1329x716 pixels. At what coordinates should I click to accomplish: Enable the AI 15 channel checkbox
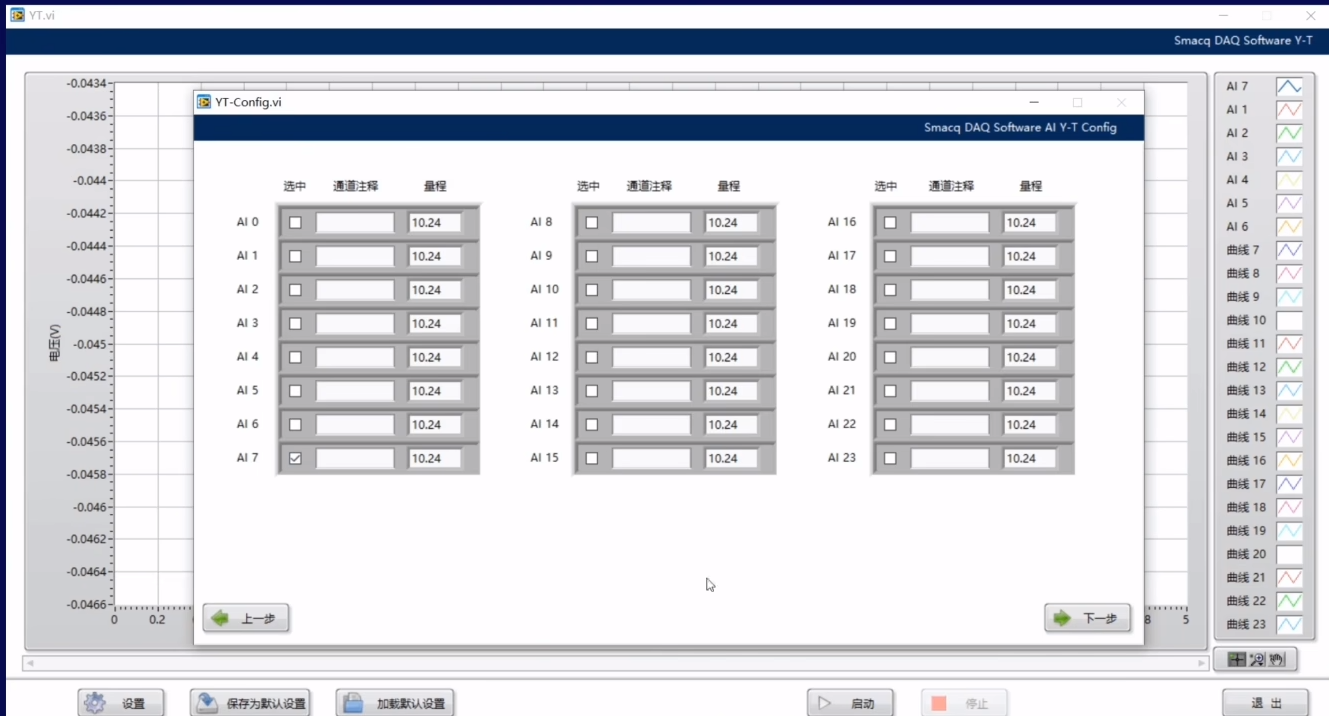[592, 458]
